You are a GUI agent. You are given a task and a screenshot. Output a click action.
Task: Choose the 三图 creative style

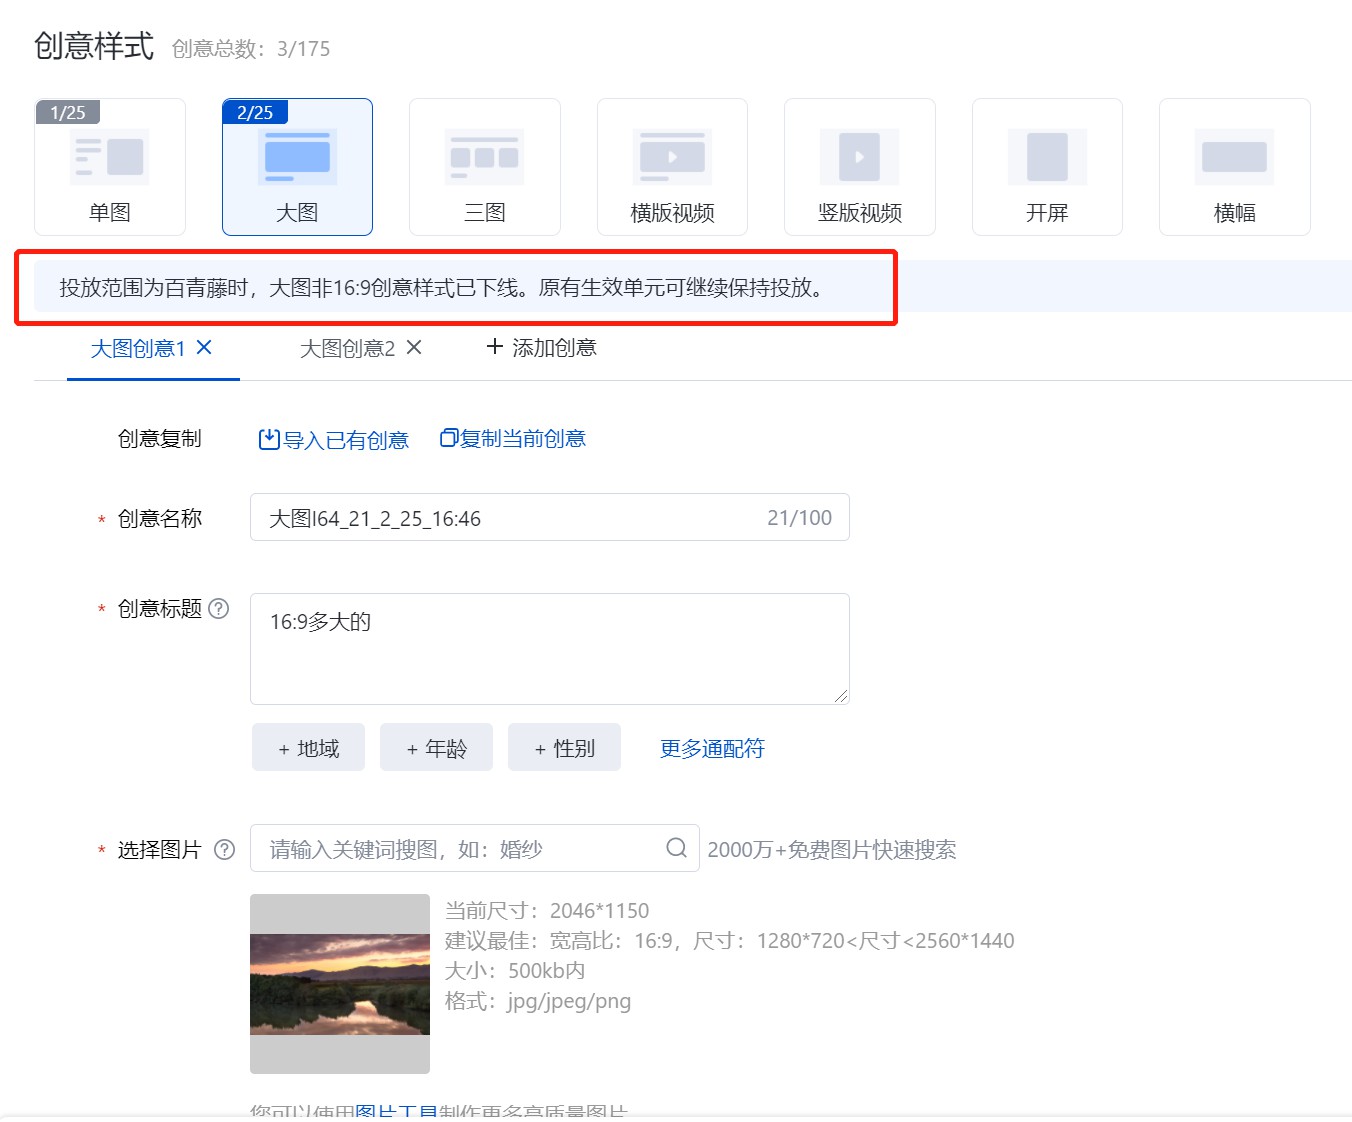coord(485,167)
